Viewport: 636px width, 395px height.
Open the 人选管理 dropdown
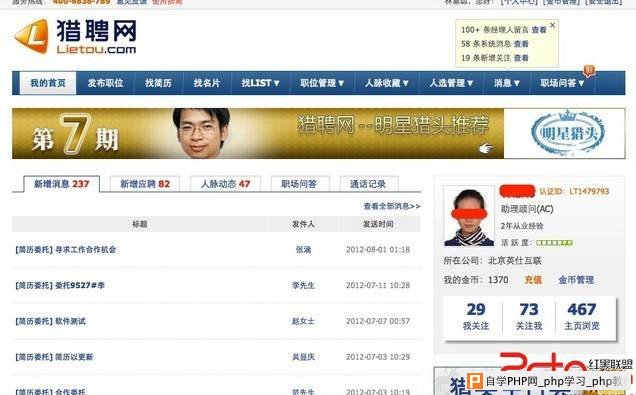pos(451,83)
